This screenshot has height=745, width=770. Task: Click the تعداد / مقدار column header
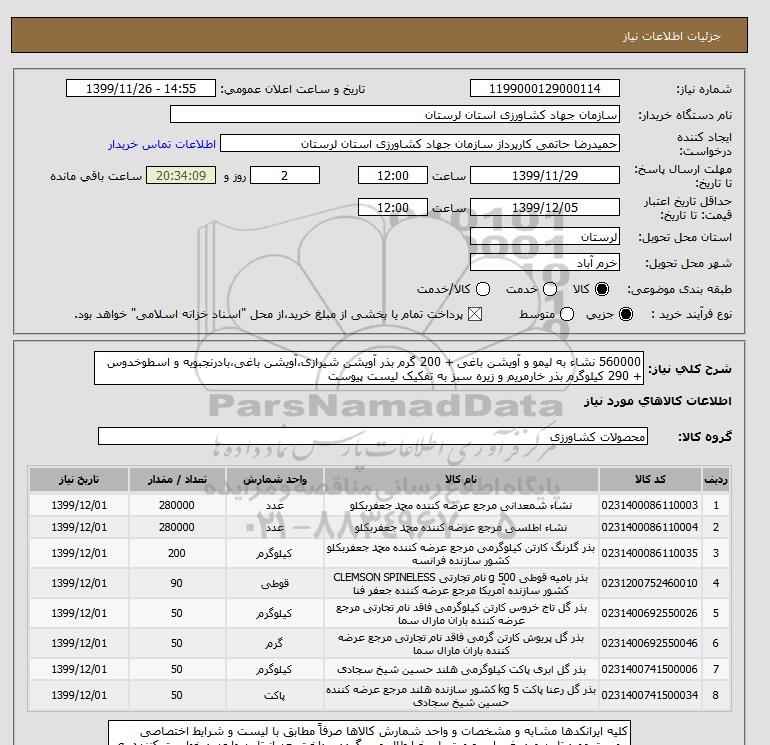point(177,479)
